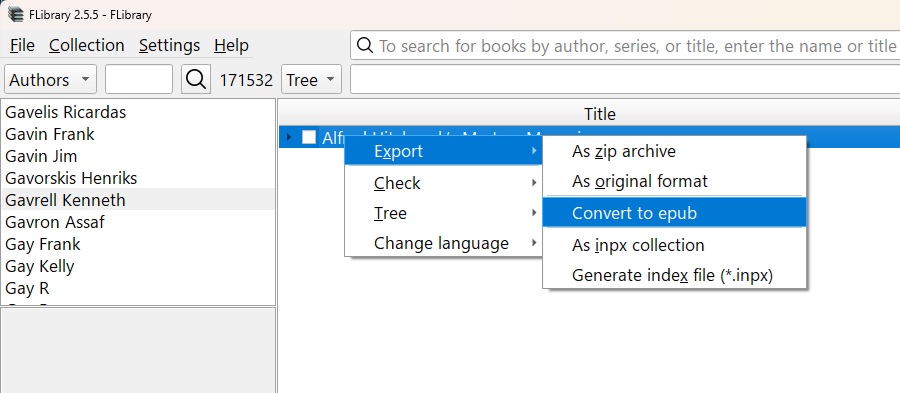Viewport: 900px width, 393px height.
Task: Select author Gavorskis Henriks
Action: (138, 178)
